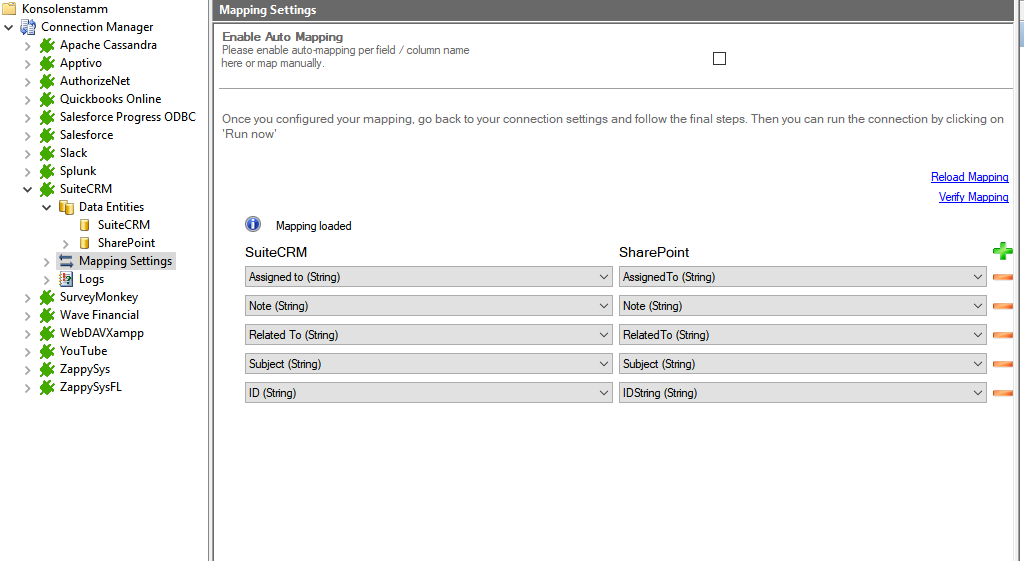Select the SharePoint data entity
This screenshot has height=561, width=1024.
tap(126, 243)
